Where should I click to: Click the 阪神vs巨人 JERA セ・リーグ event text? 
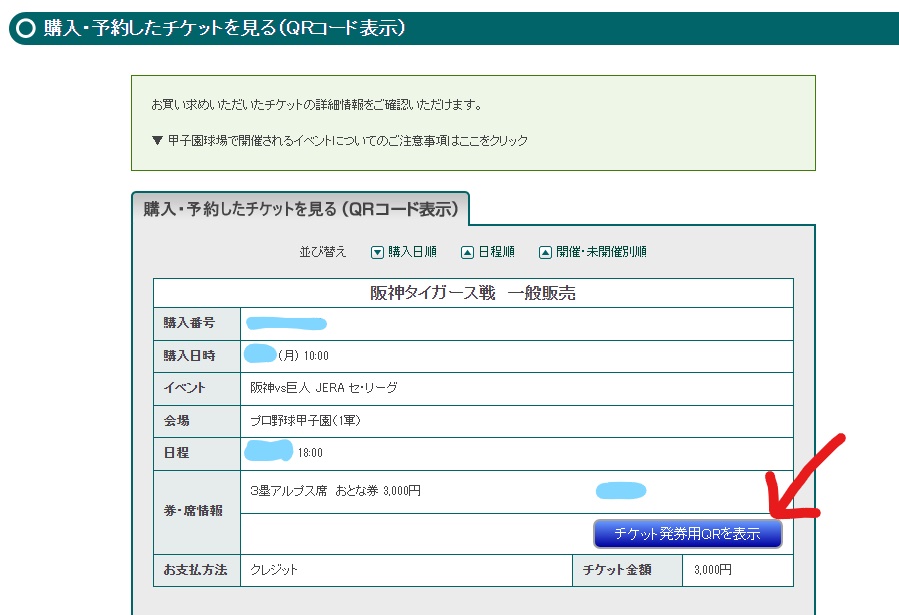[324, 388]
